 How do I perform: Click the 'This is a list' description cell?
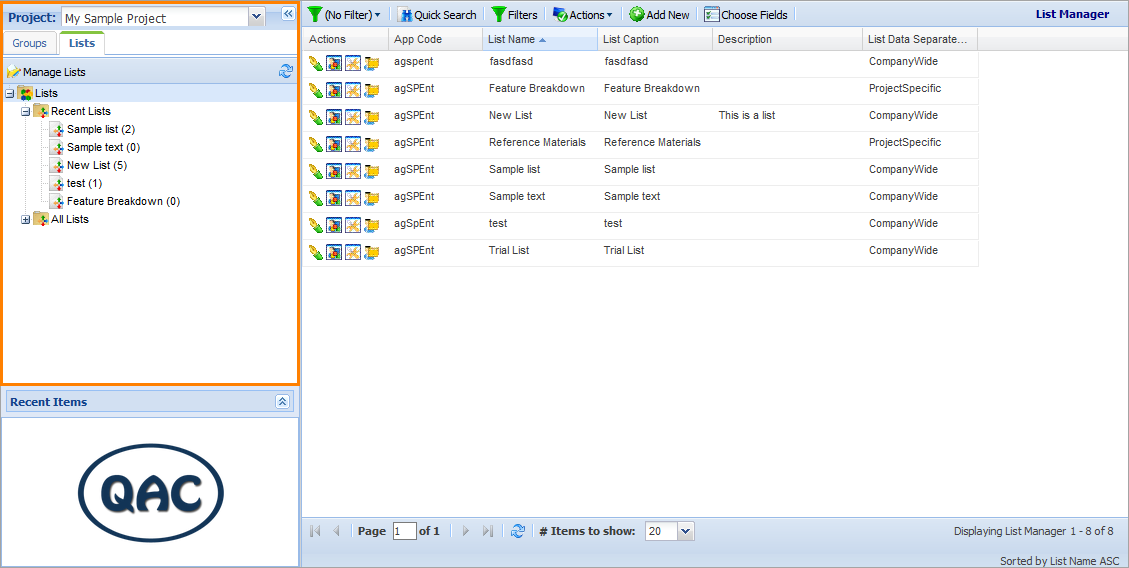[747, 115]
